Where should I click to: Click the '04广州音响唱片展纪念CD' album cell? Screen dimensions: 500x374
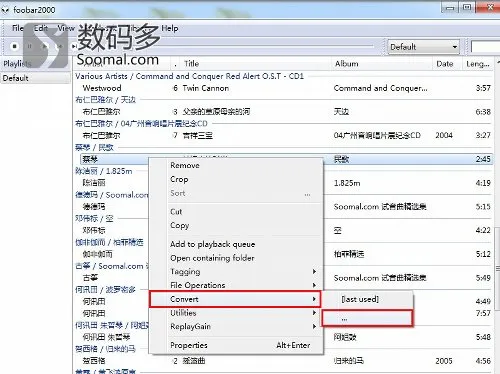point(377,135)
